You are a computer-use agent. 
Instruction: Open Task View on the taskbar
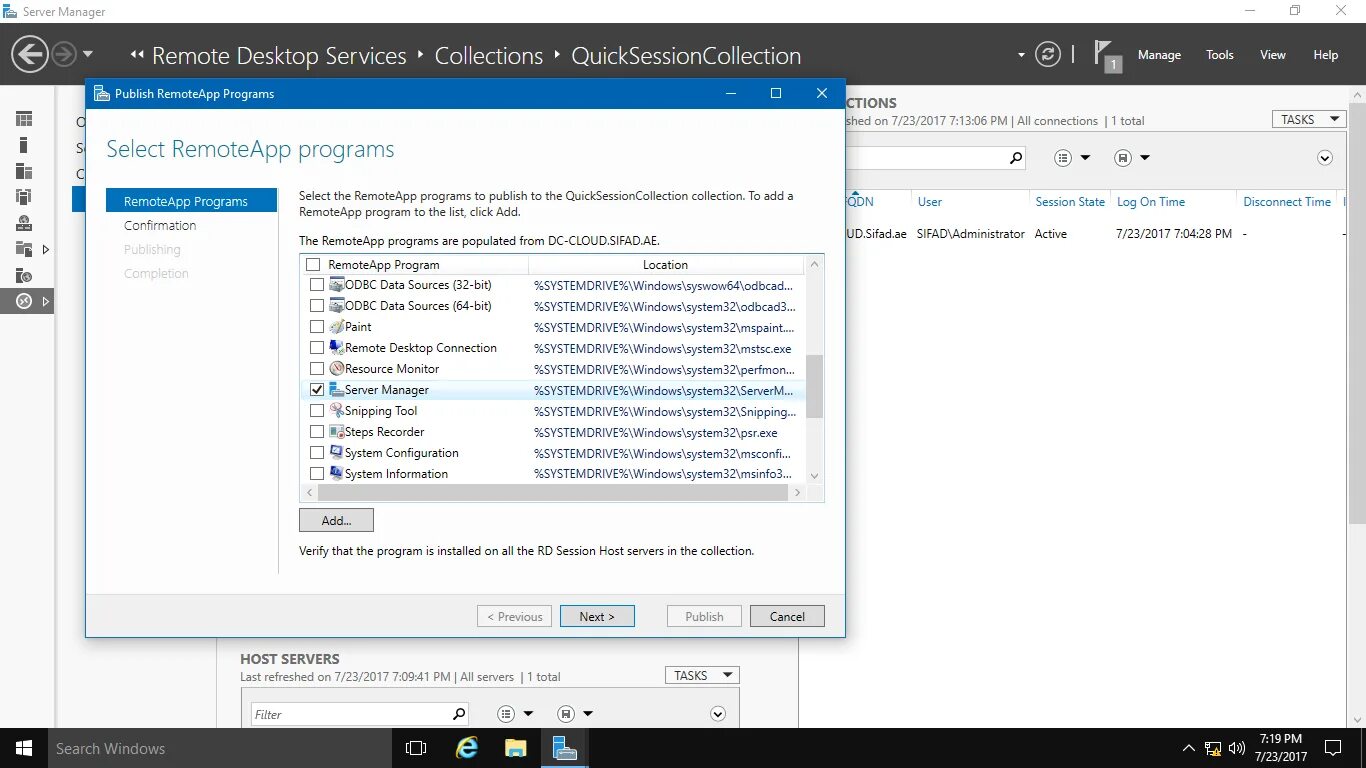(x=416, y=748)
